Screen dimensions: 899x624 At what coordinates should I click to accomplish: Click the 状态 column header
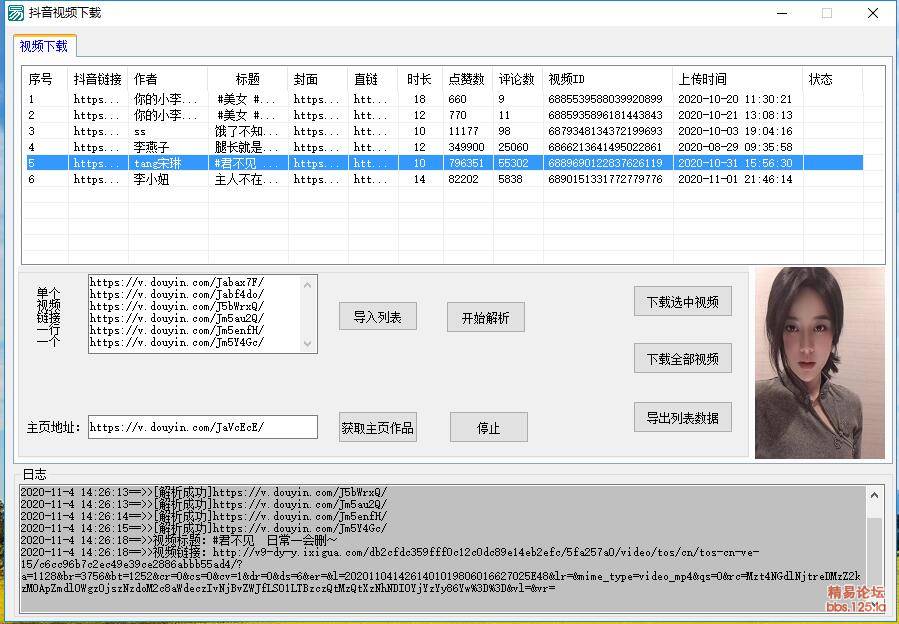click(832, 79)
